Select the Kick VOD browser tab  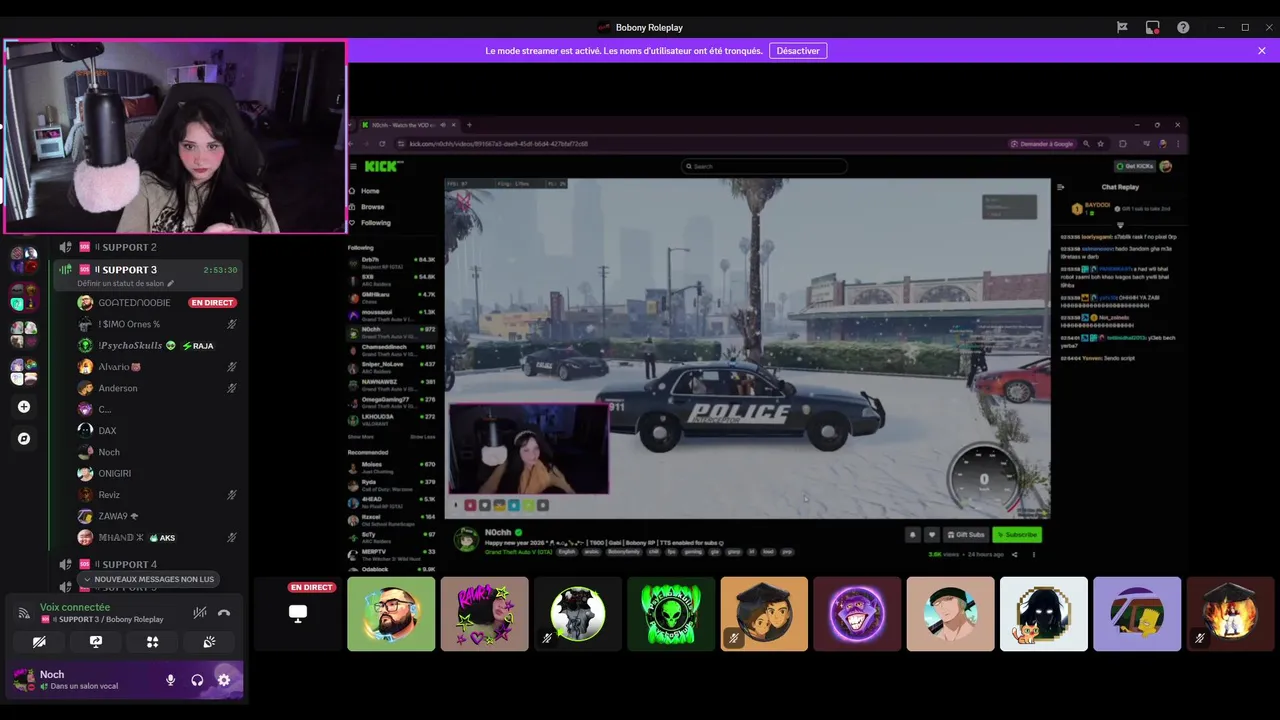[409, 125]
